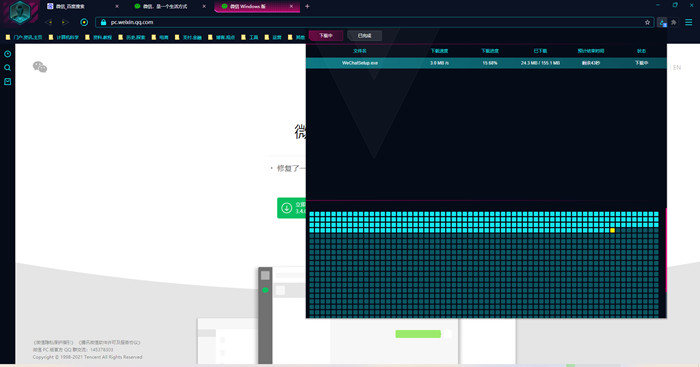Bookmark this page with the star icon

click(x=647, y=22)
